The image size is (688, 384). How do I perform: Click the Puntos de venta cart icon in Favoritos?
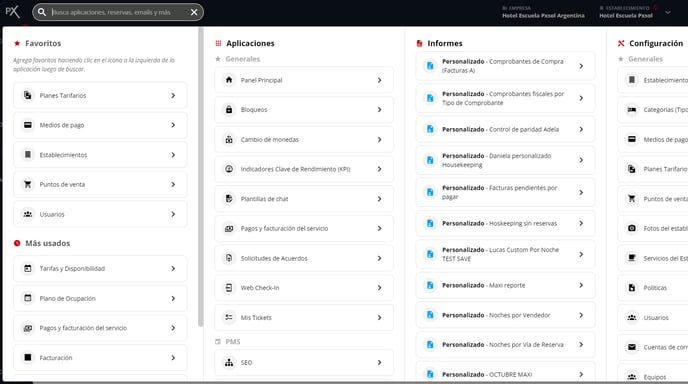pyautogui.click(x=28, y=184)
